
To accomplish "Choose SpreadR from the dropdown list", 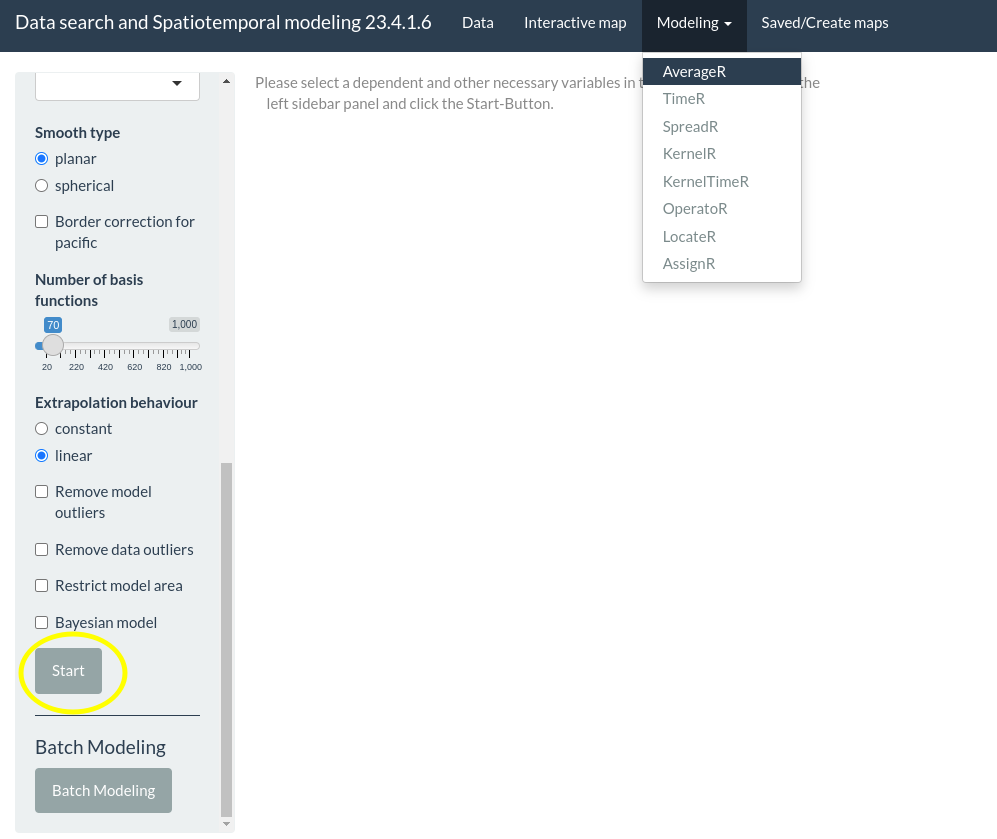I will [x=690, y=126].
